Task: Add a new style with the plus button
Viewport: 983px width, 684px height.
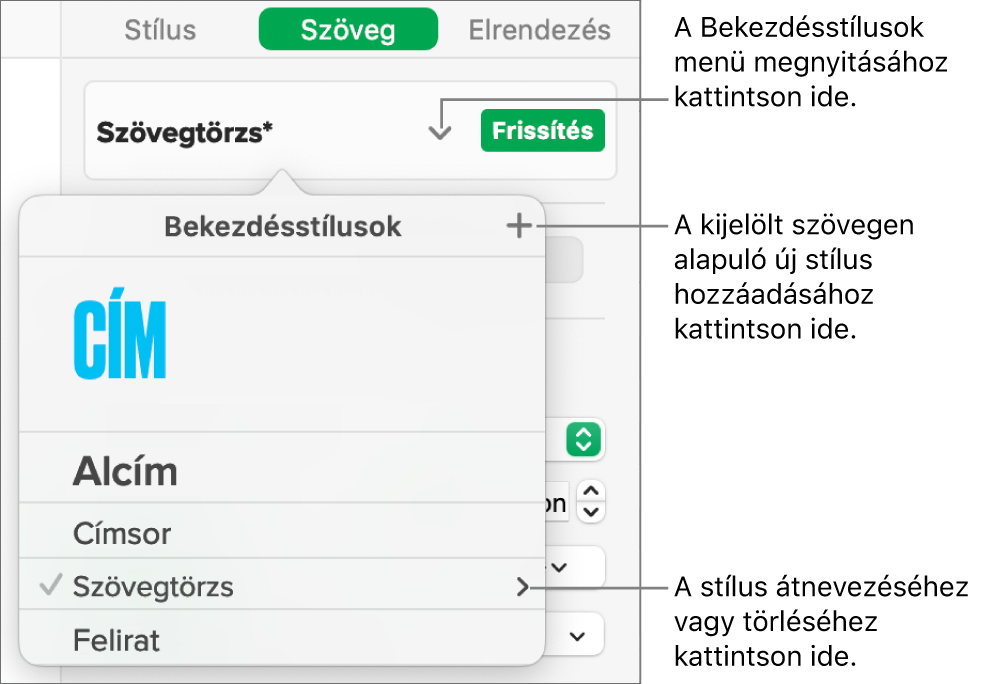Action: pos(518,226)
